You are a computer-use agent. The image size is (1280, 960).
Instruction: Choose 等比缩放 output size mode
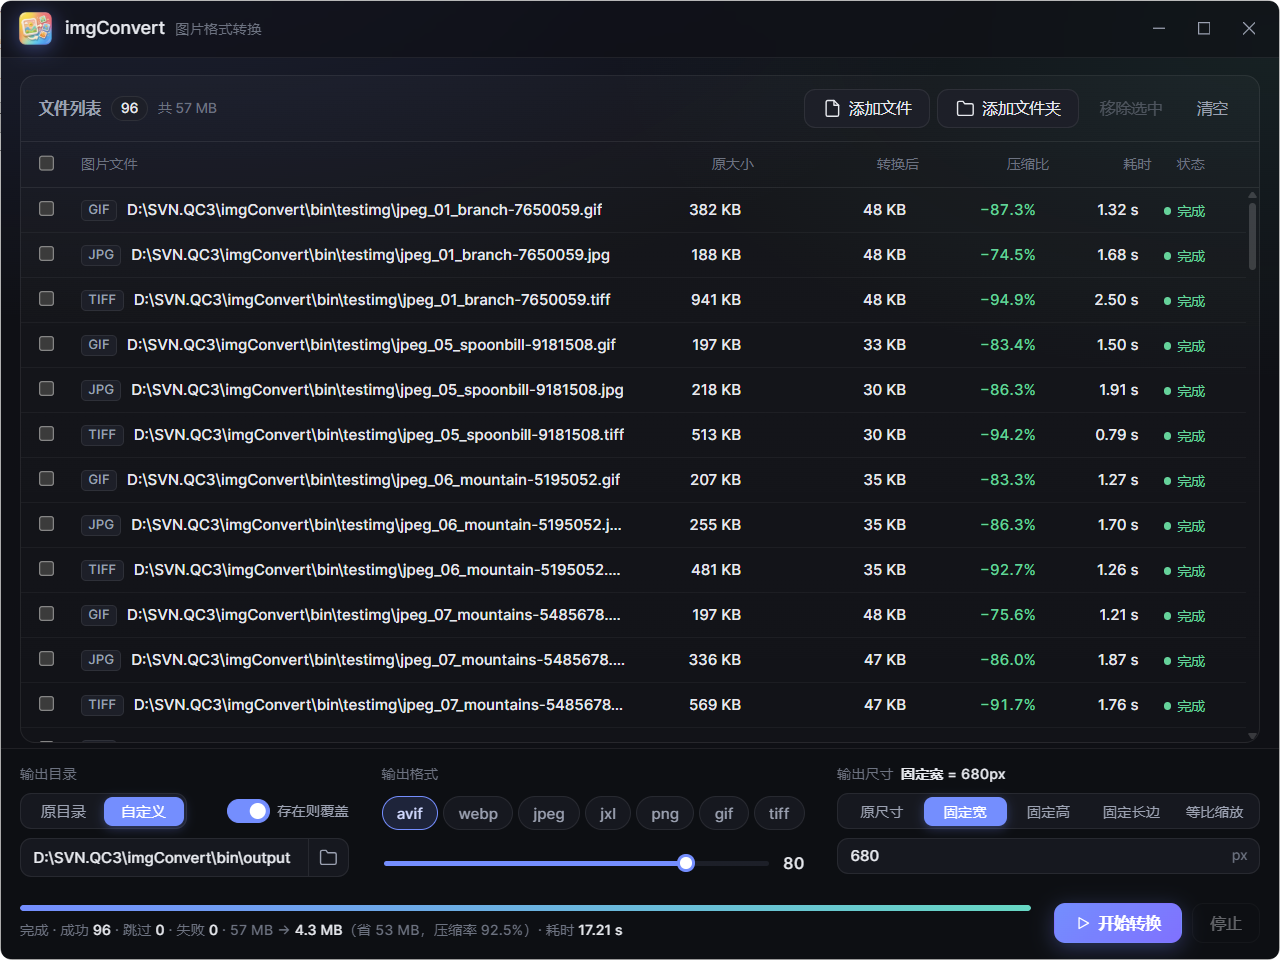point(1214,812)
